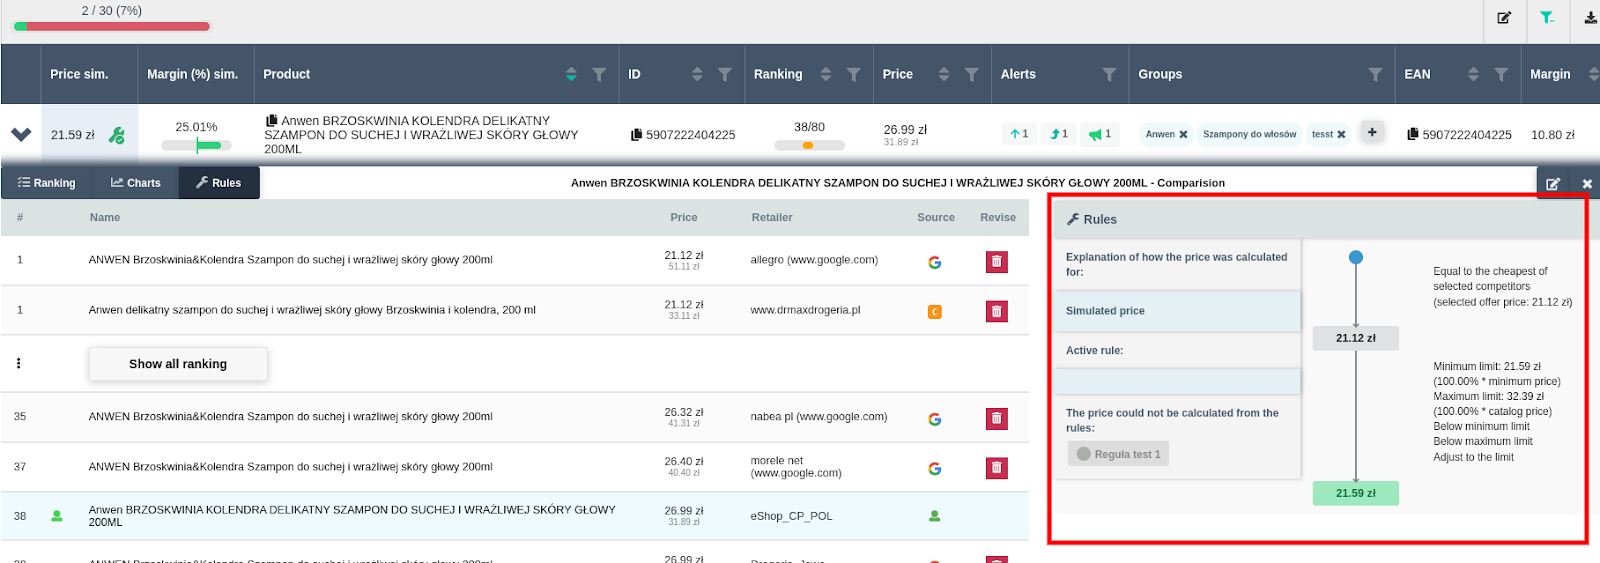Remove the tesst group tag
Image resolution: width=1600 pixels, height=563 pixels.
pos(1341,134)
